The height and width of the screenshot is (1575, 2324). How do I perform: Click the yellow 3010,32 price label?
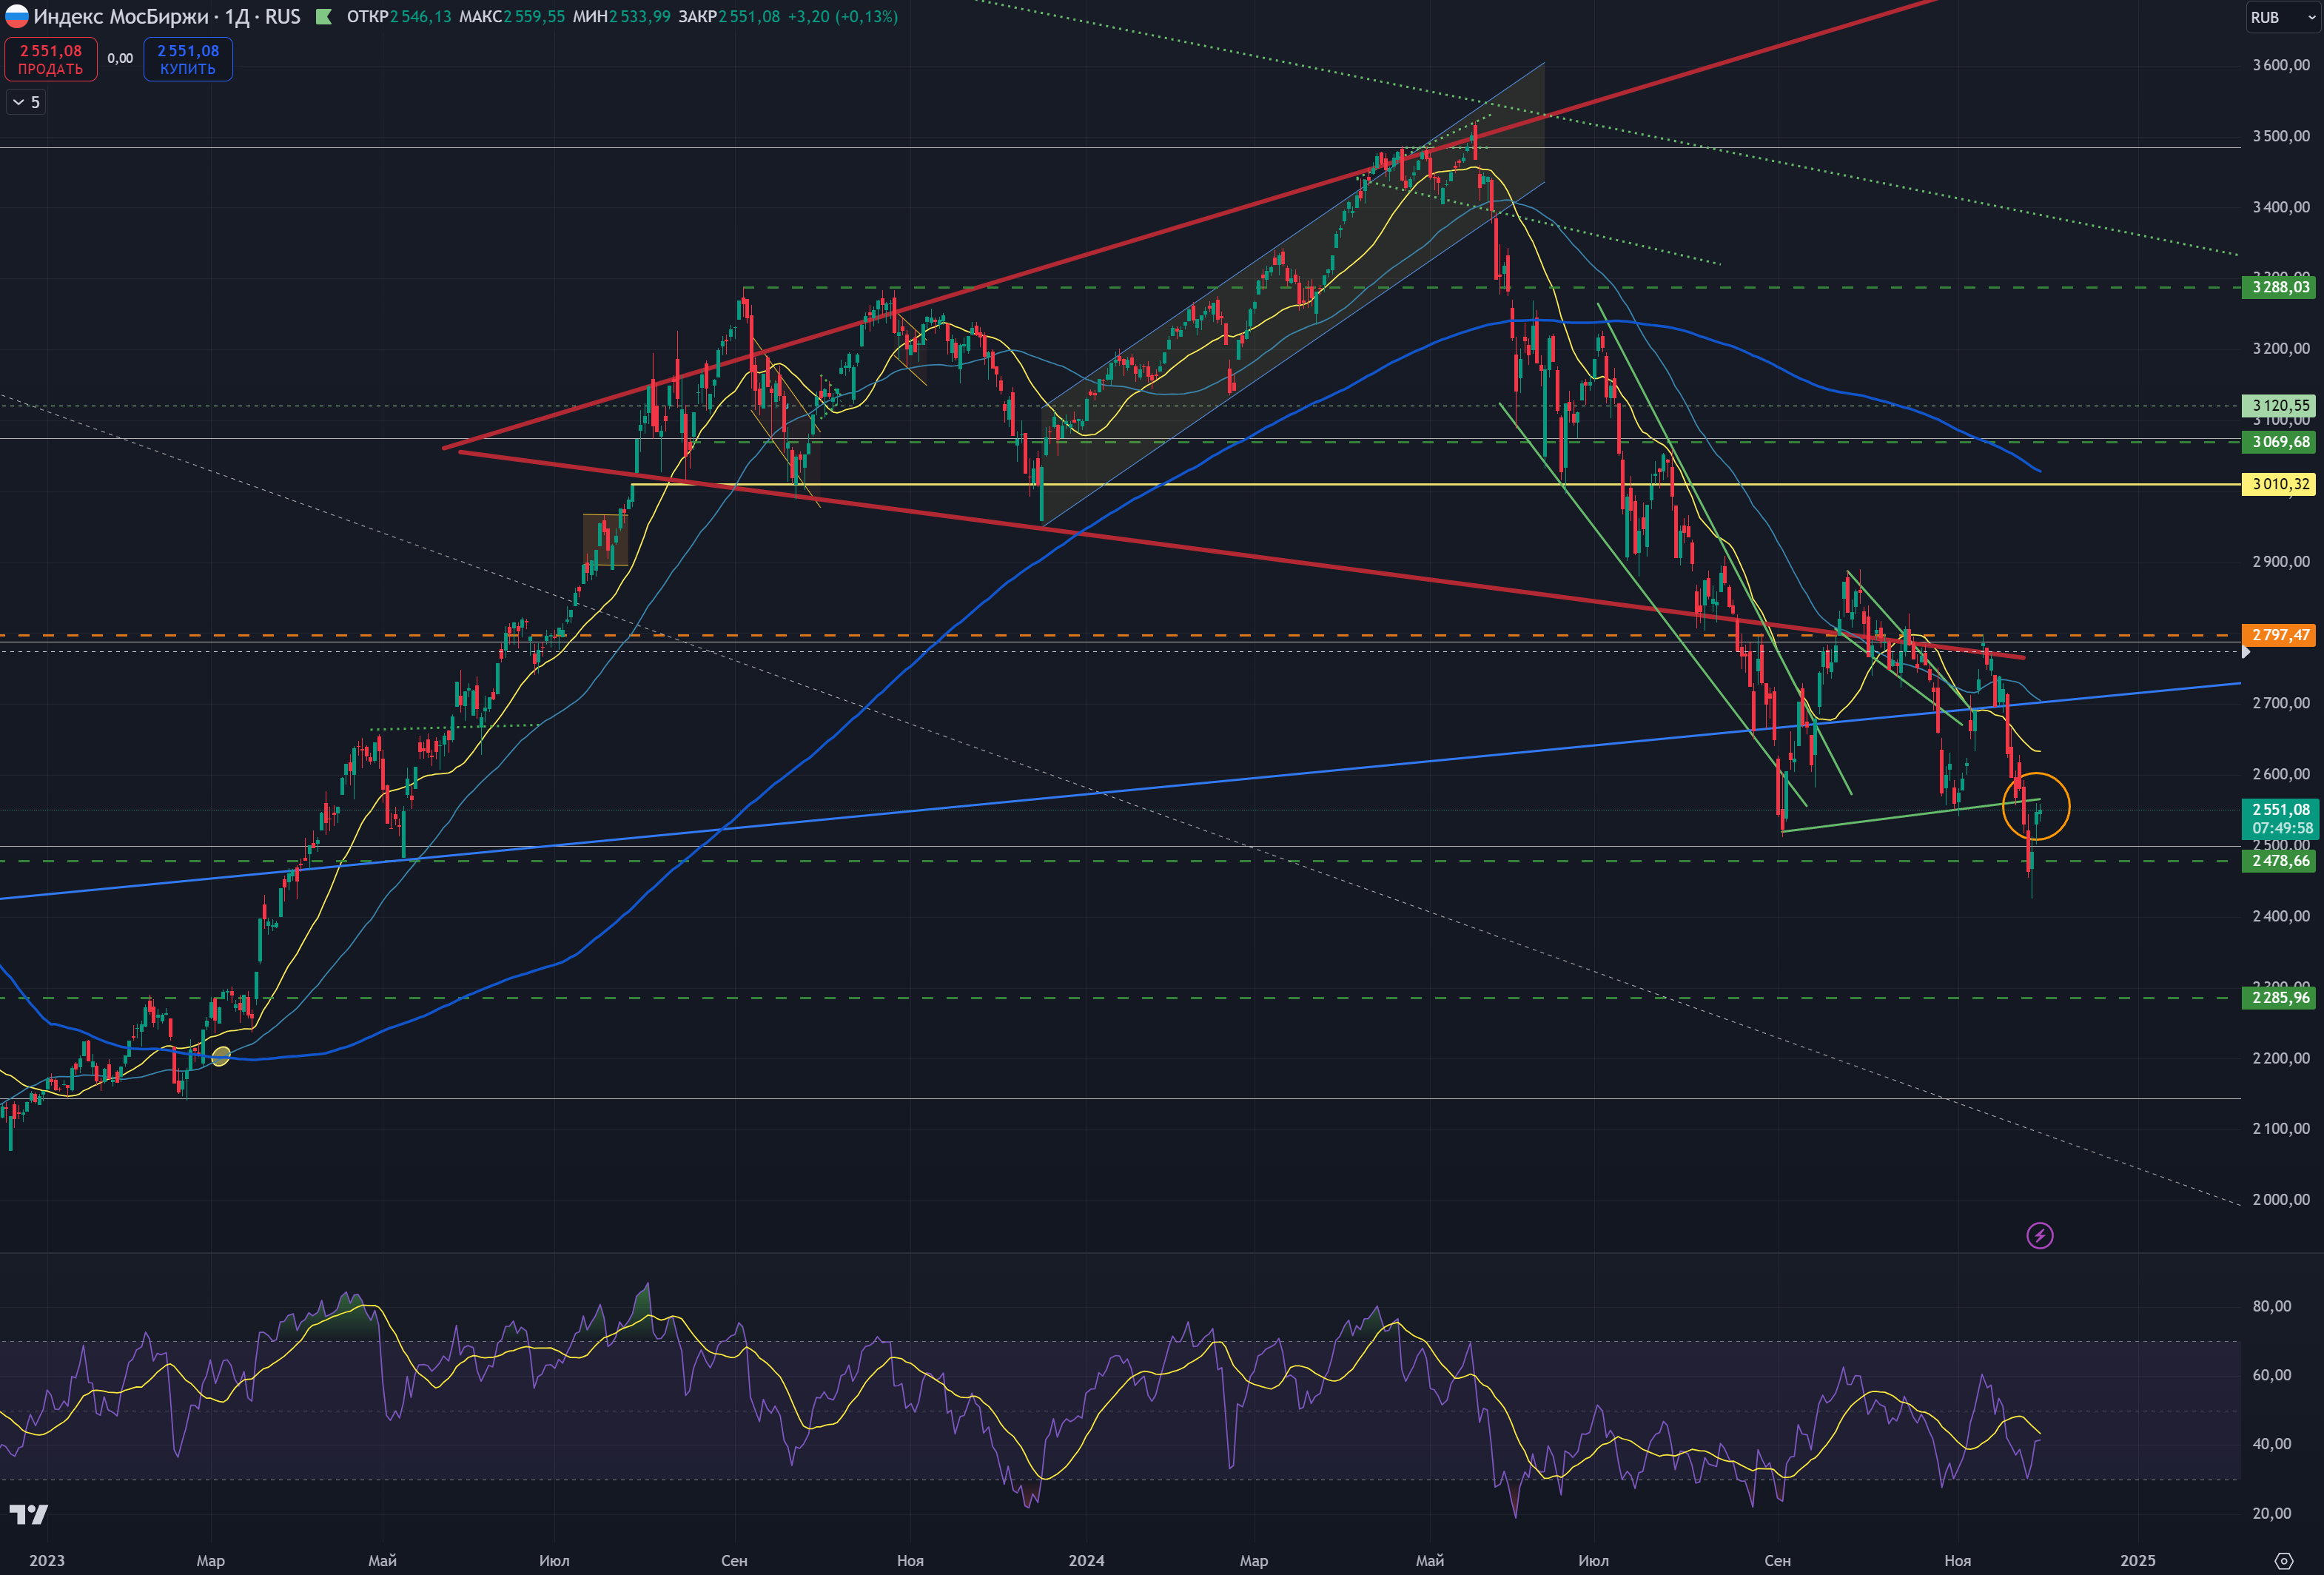tap(2280, 484)
